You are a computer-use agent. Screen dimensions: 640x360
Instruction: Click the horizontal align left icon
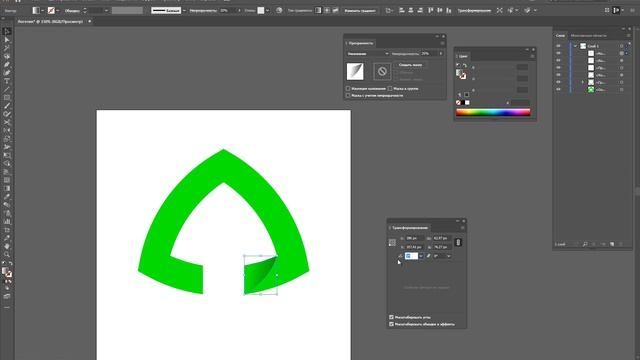tap(402, 10)
